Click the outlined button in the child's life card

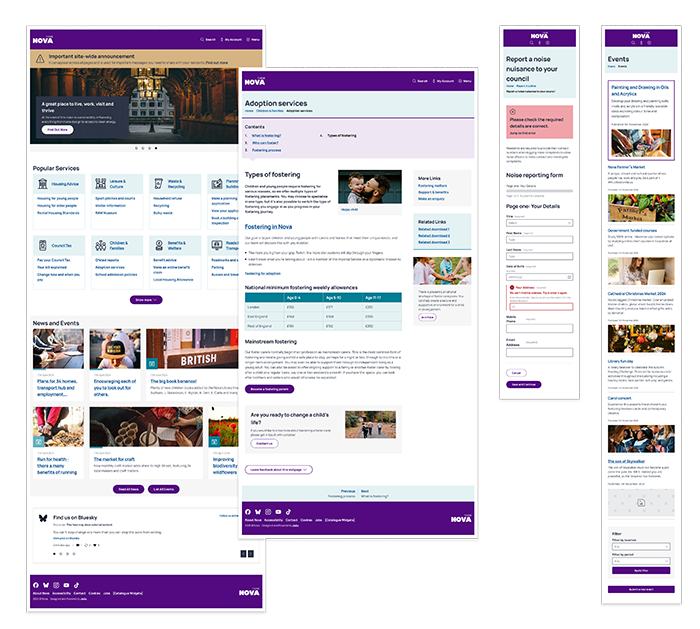tap(264, 443)
